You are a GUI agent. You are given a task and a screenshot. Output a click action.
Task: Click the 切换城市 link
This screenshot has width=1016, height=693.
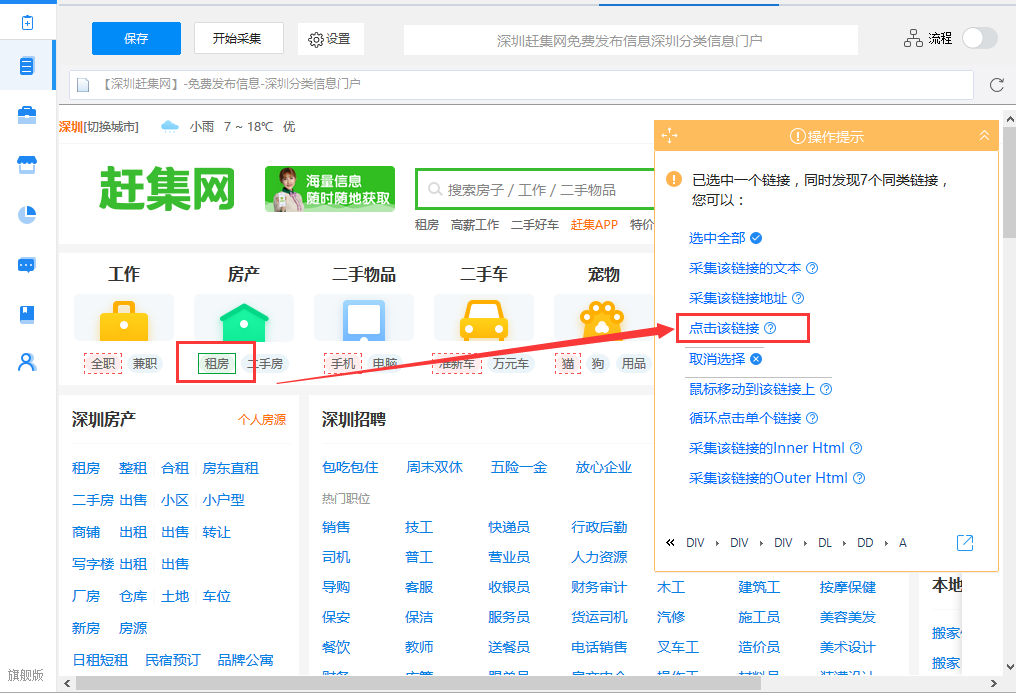point(111,127)
